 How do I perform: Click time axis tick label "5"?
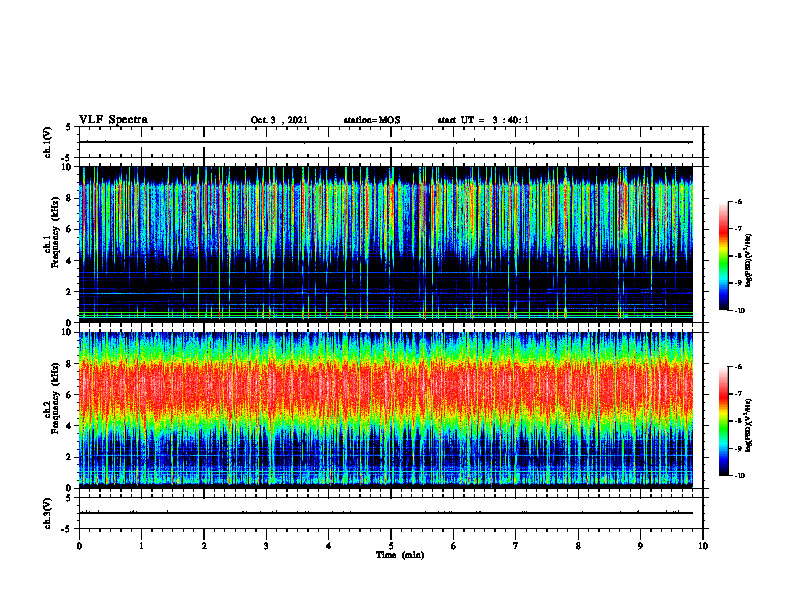pos(391,546)
